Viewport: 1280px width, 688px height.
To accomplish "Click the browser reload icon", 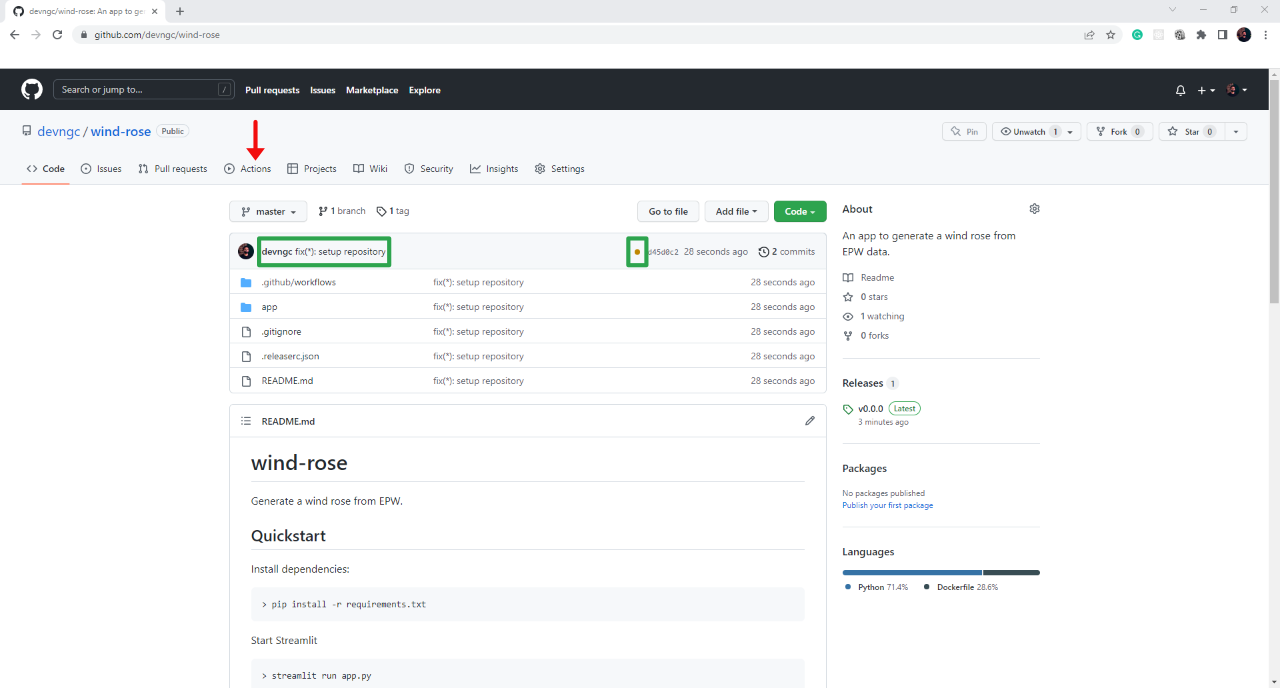I will [x=58, y=34].
